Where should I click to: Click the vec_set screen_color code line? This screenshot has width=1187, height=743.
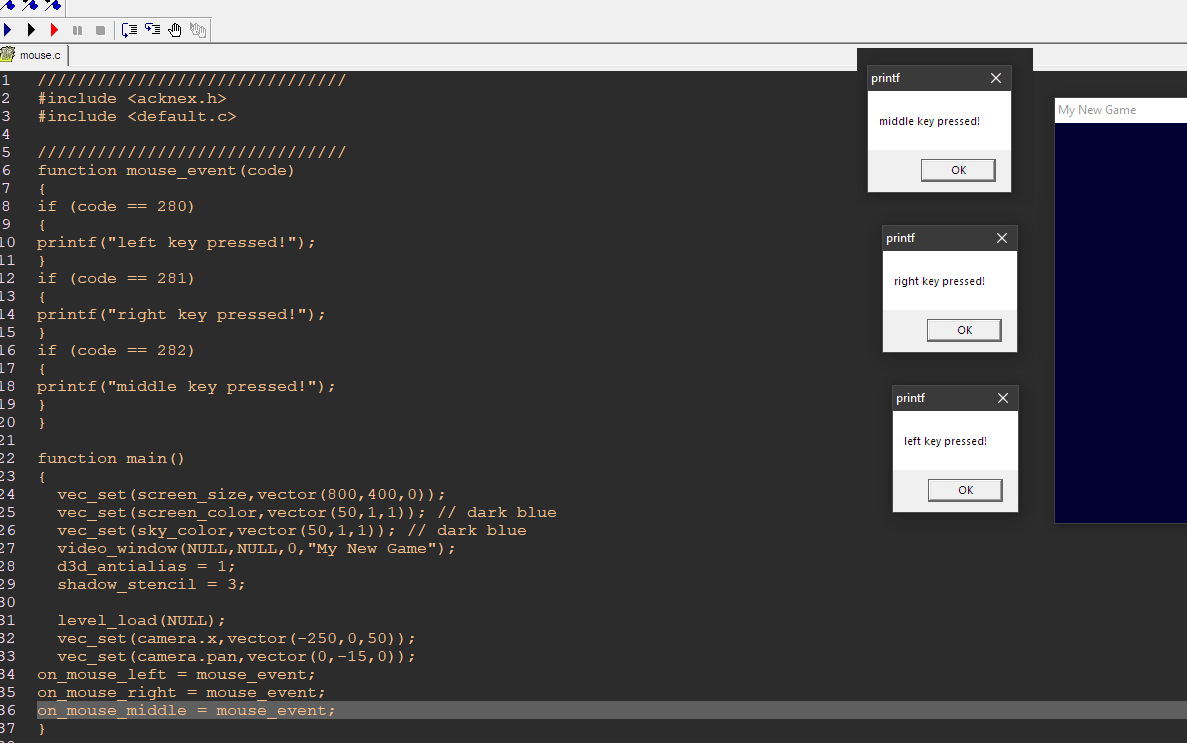(307, 513)
